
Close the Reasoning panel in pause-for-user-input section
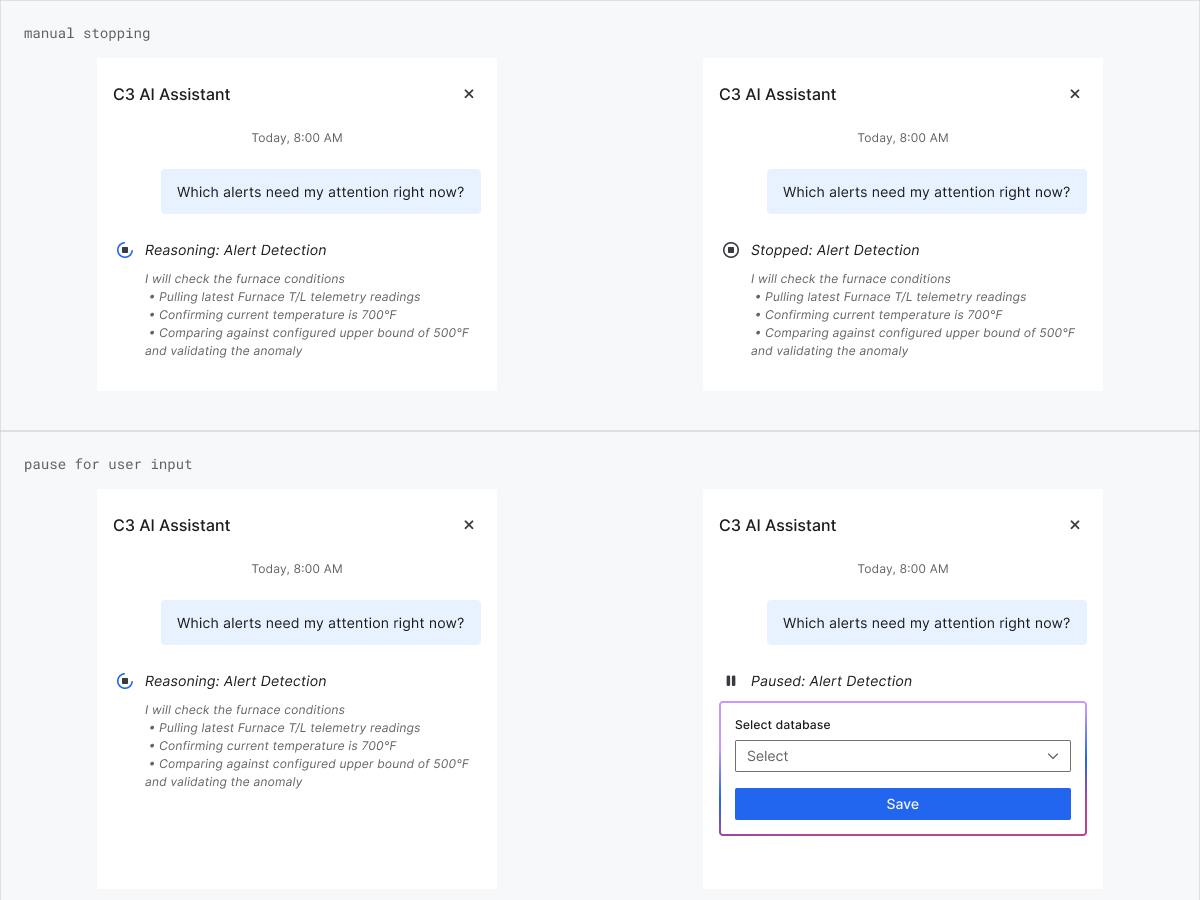click(469, 525)
